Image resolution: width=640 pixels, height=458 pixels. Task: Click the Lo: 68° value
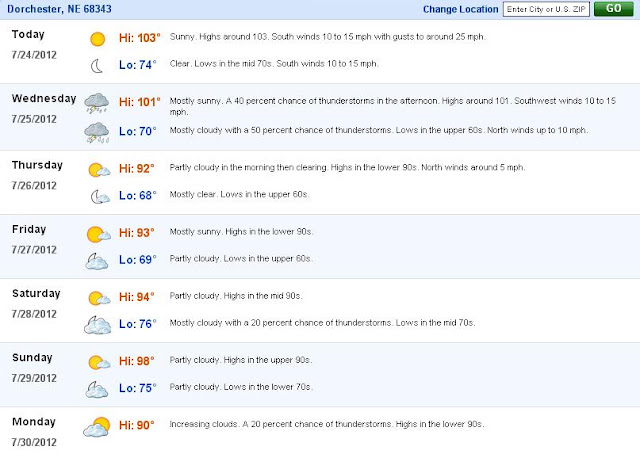[138, 196]
